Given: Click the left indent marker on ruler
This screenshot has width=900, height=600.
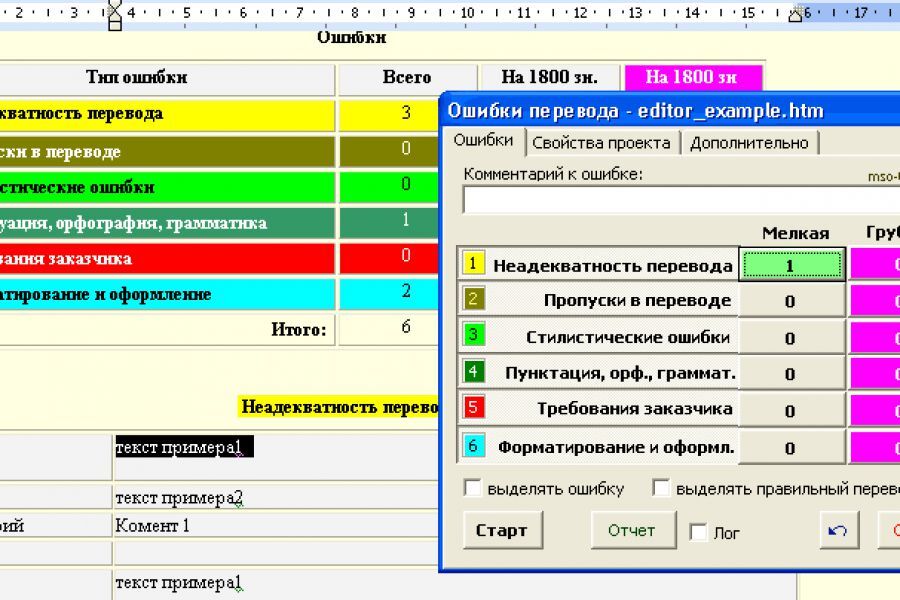Looking at the screenshot, I should point(115,15).
